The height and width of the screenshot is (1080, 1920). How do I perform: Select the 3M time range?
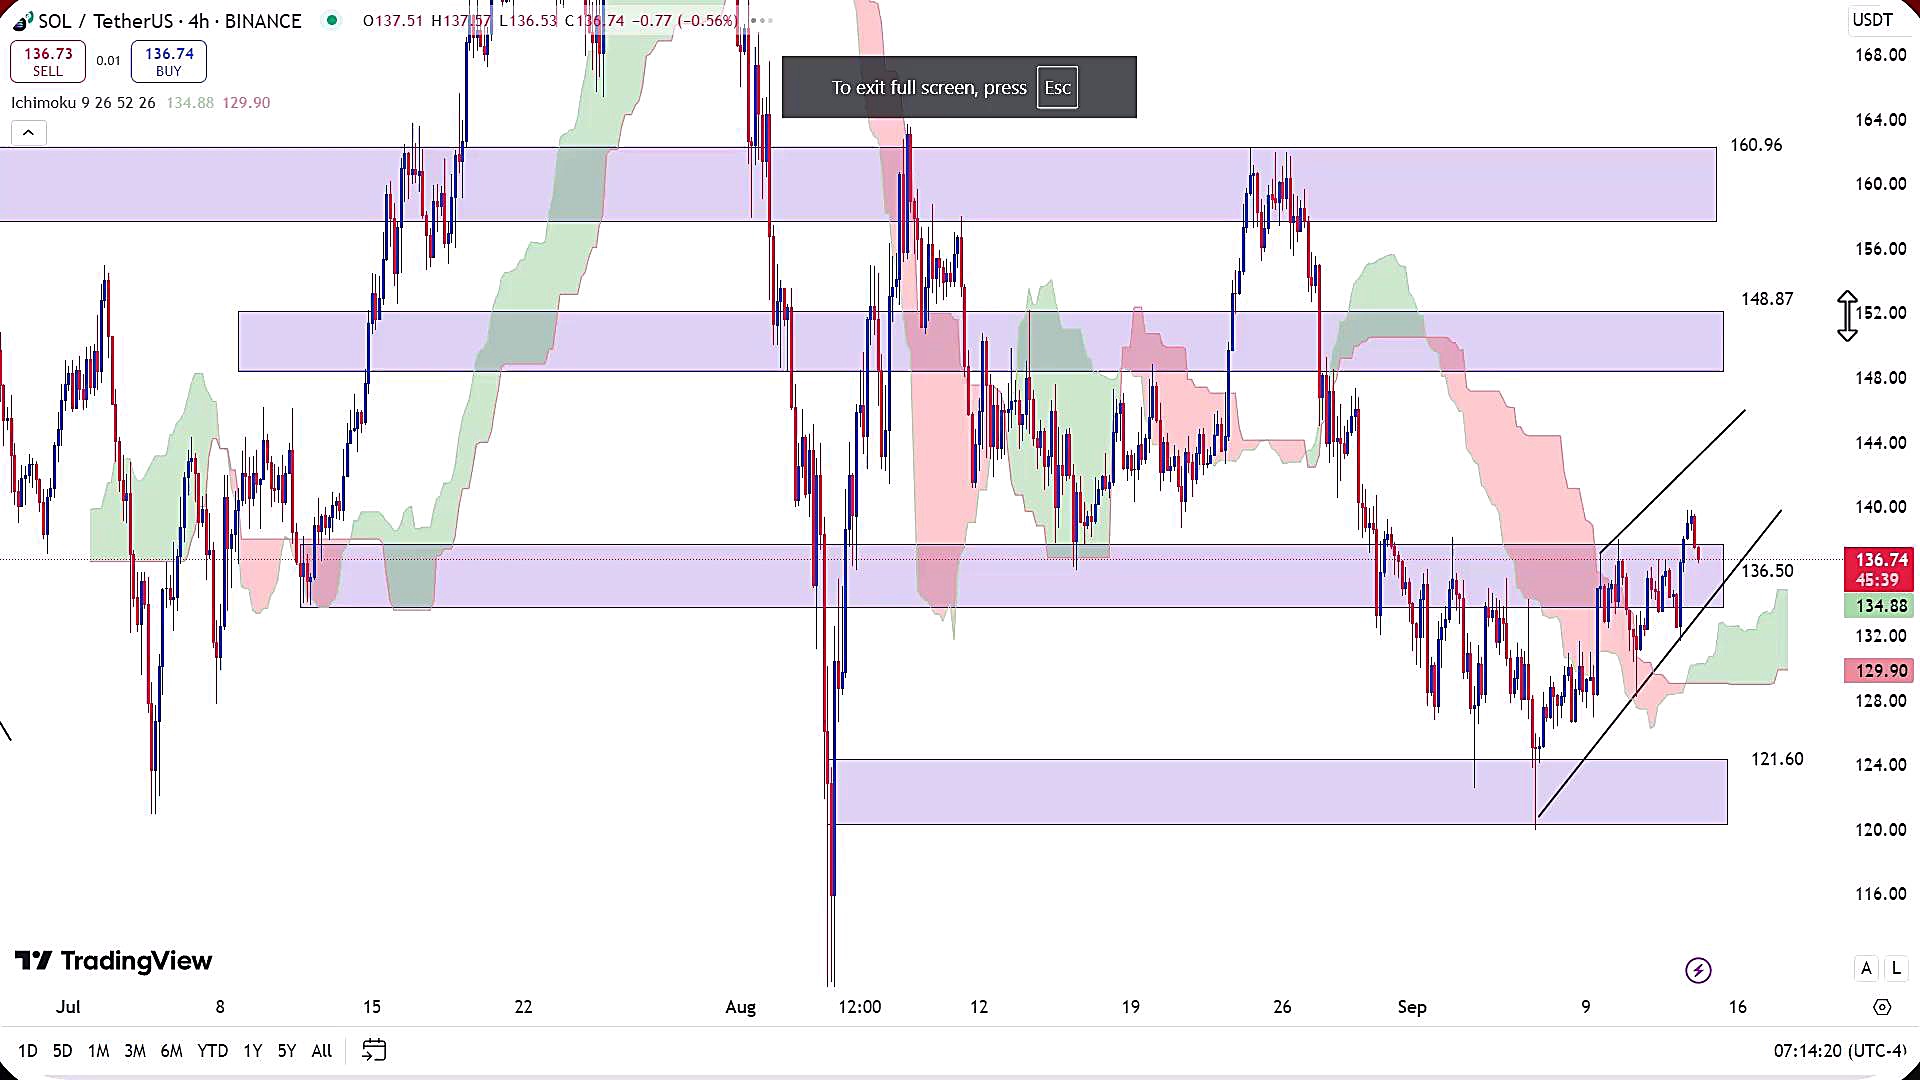(135, 1051)
